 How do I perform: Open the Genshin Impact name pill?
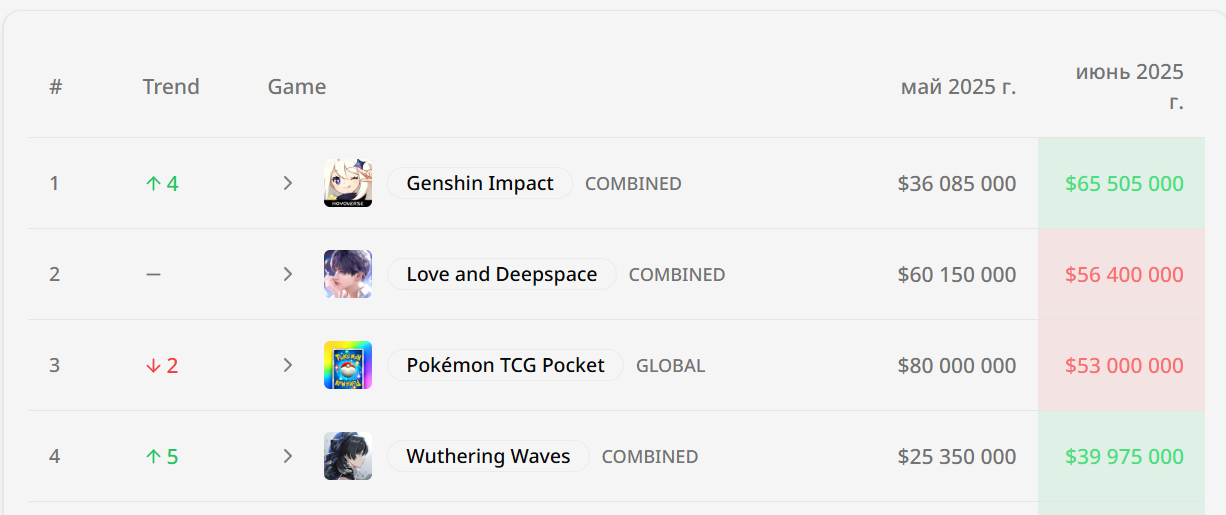click(480, 184)
